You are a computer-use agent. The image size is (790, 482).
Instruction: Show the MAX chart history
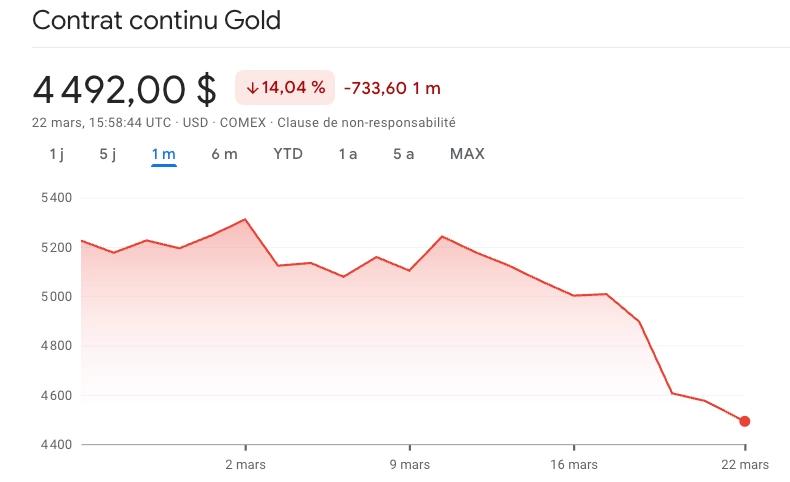coord(467,154)
